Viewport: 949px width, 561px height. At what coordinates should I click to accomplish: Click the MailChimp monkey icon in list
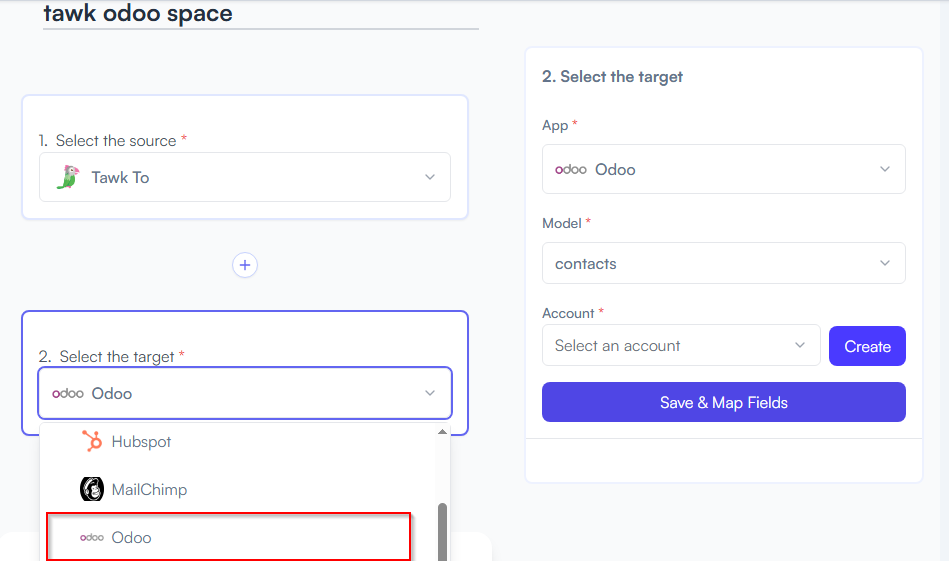92,489
